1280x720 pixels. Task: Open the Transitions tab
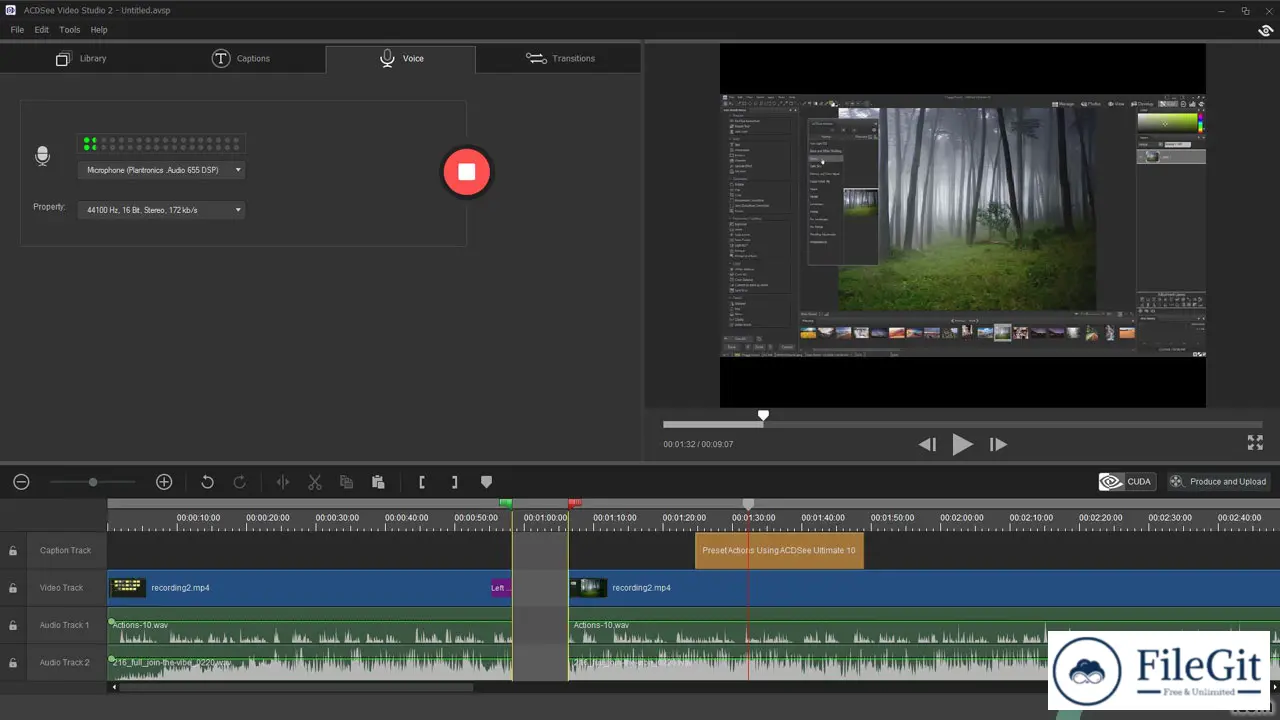(560, 59)
